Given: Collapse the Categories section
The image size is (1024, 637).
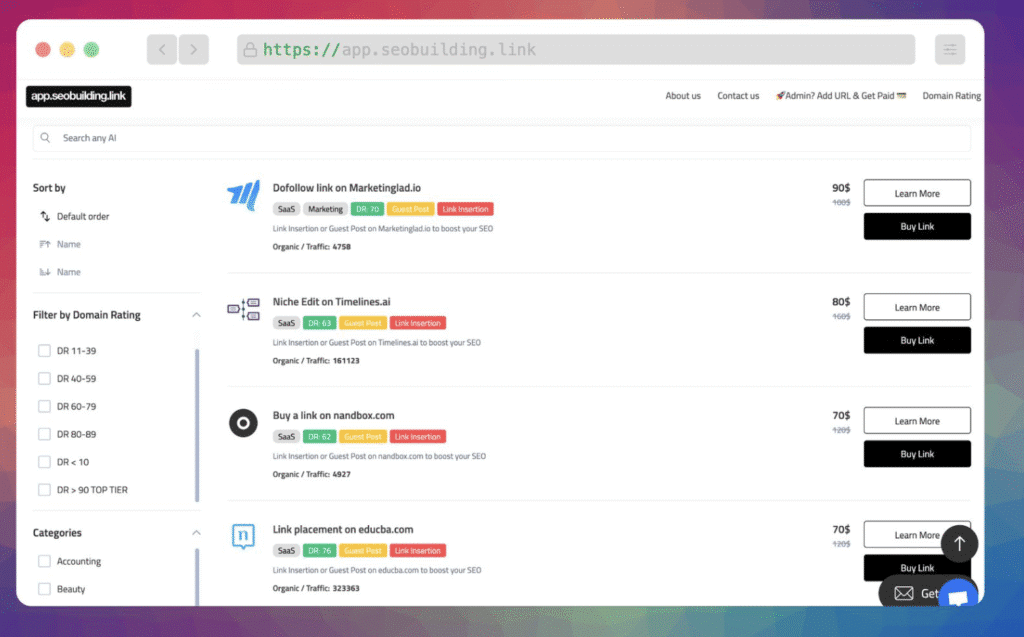Looking at the screenshot, I should [x=196, y=532].
